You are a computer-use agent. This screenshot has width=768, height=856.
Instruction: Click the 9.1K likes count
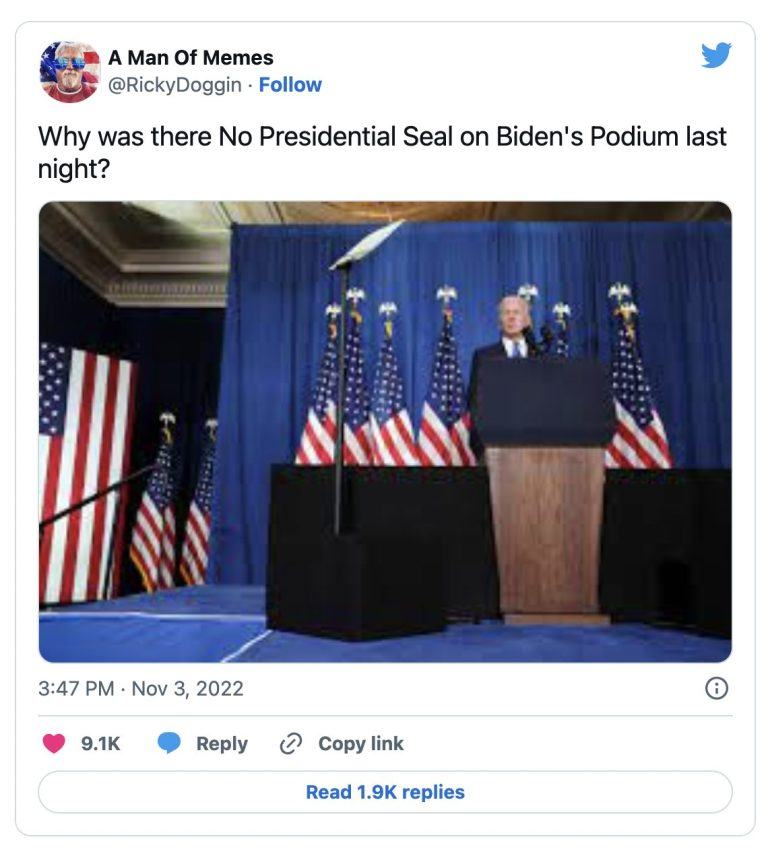pyautogui.click(x=100, y=743)
